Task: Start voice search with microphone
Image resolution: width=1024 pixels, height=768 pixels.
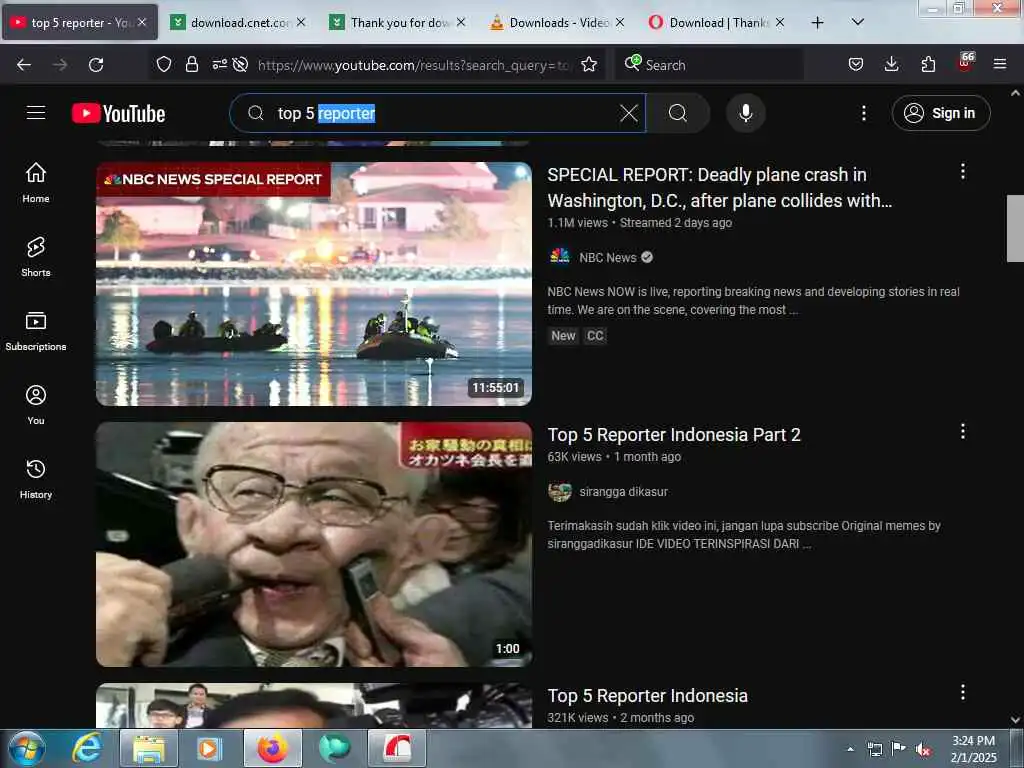Action: tap(746, 113)
